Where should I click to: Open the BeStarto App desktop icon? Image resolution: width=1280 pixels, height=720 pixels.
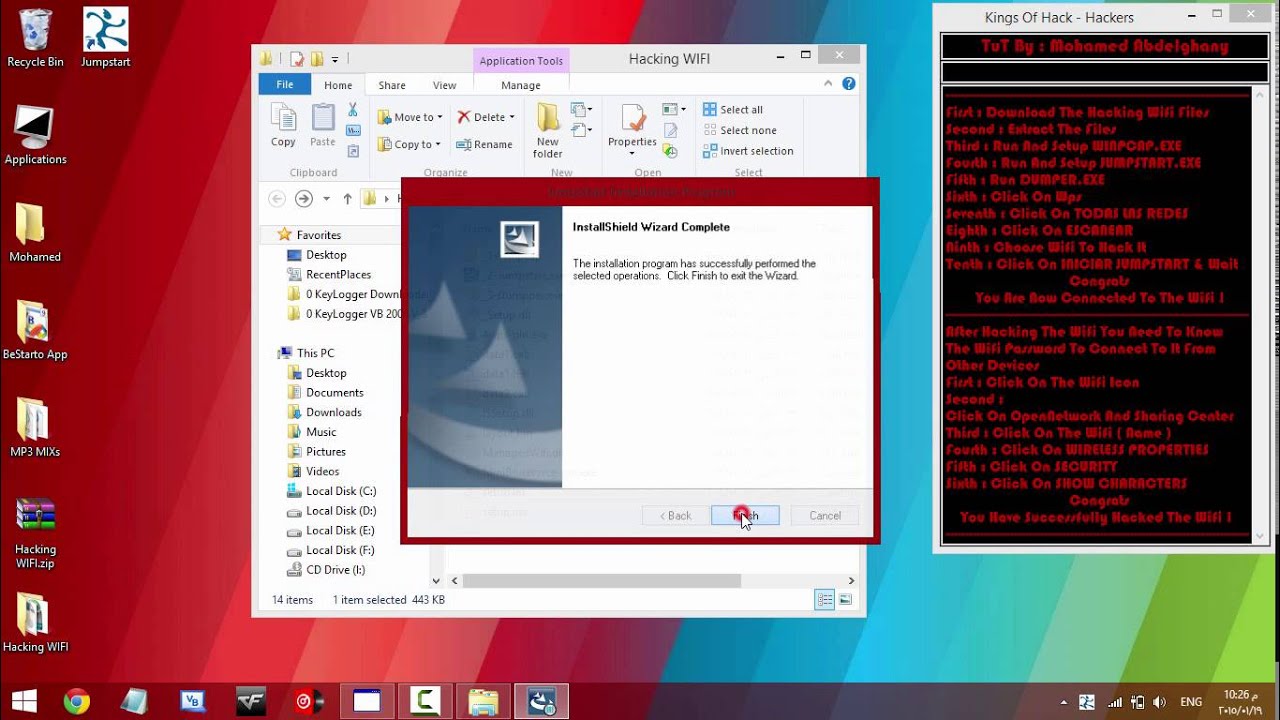(35, 330)
